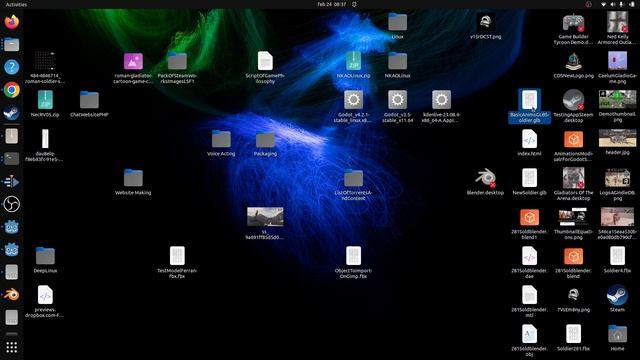Open the Help icon in the dock
The image size is (640, 360).
(x=11, y=67)
